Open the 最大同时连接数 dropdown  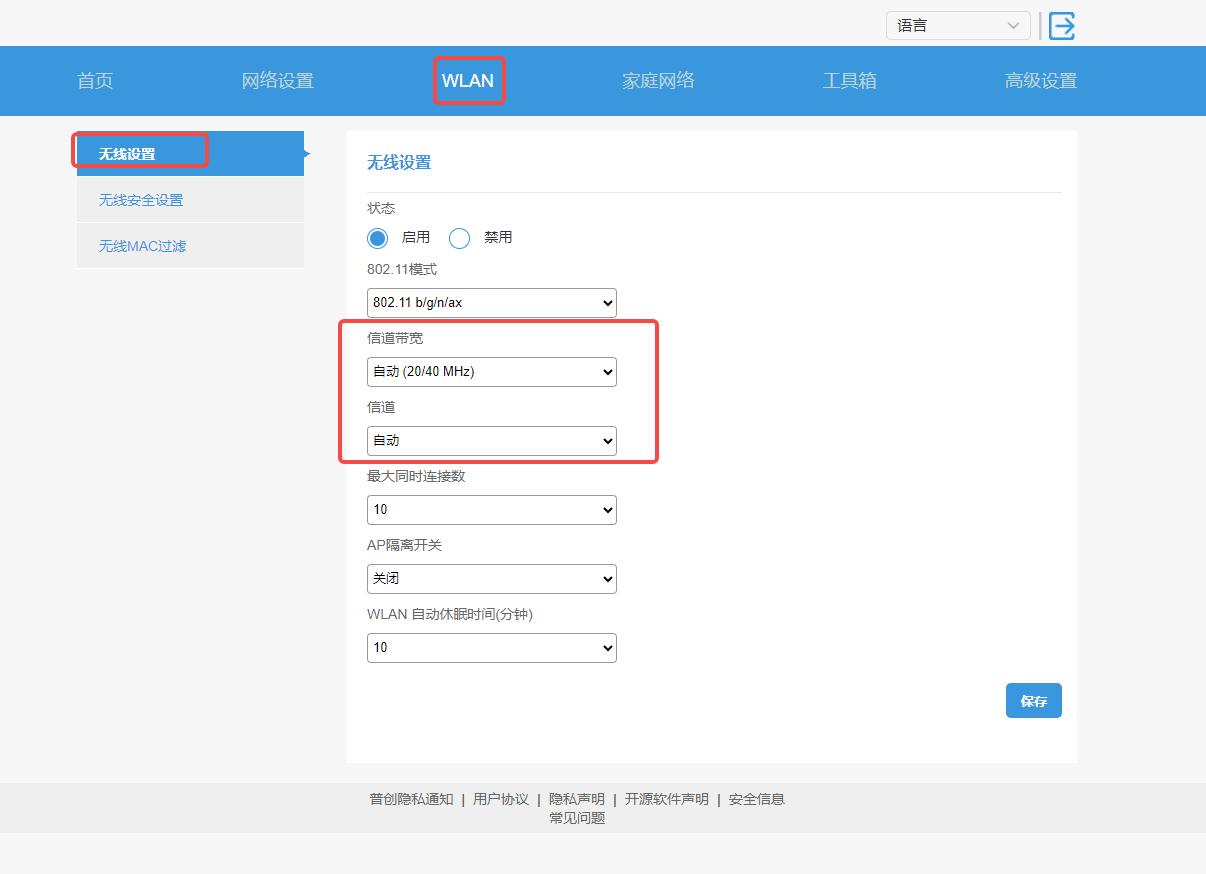click(x=491, y=510)
